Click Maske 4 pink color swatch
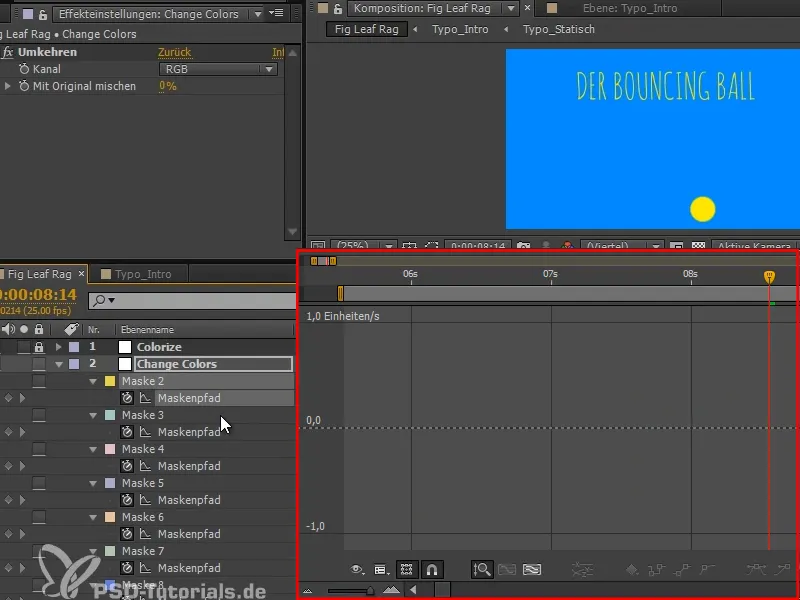 pos(110,449)
